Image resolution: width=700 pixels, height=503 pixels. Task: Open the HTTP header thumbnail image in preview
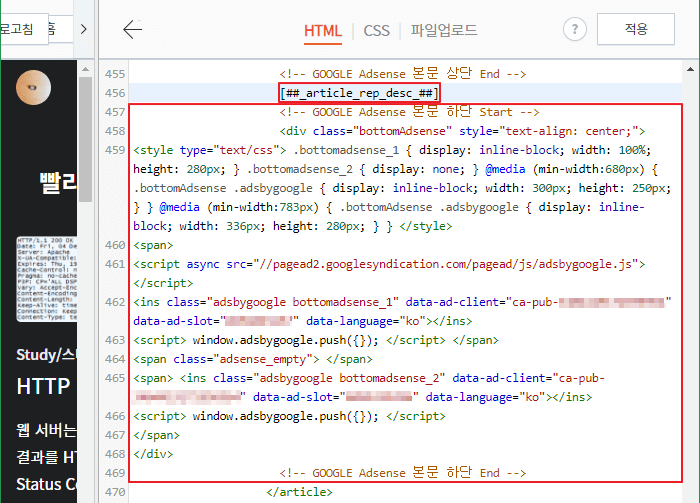pyautogui.click(x=46, y=279)
